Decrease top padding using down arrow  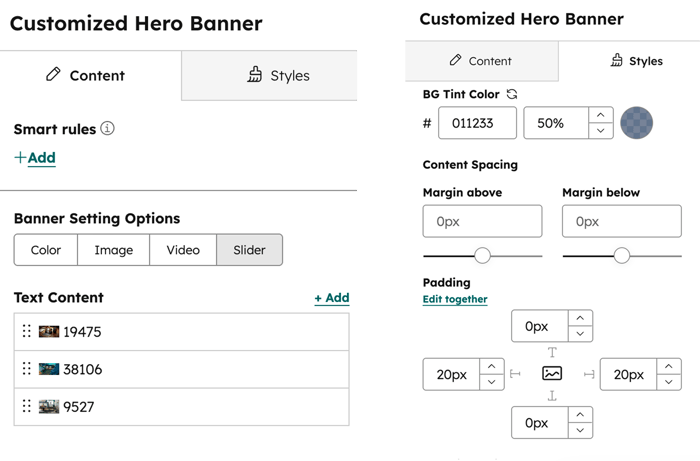[580, 334]
